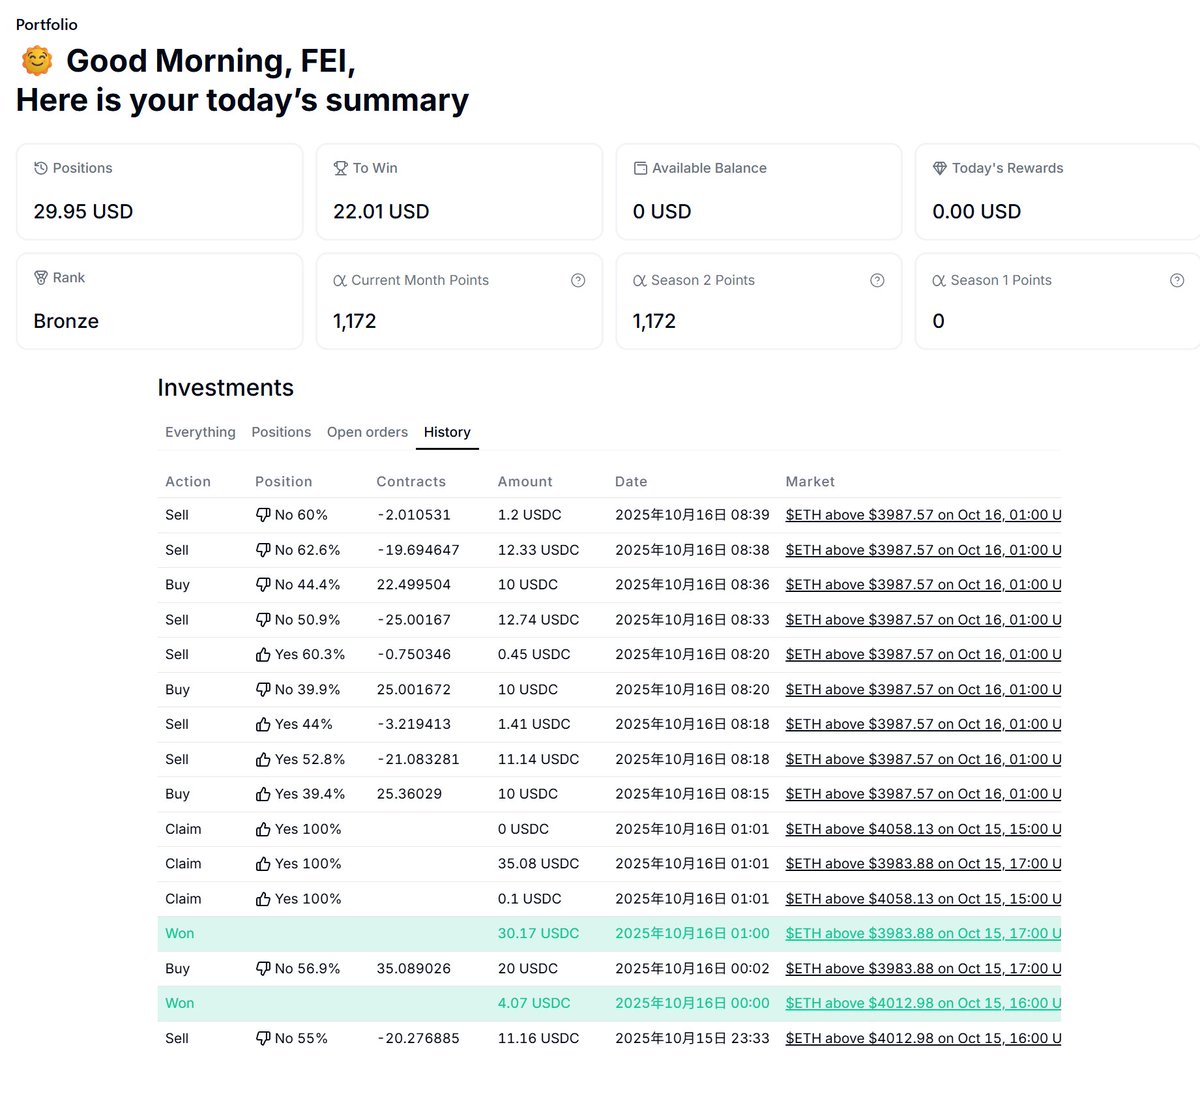This screenshot has height=1105, width=1200.
Task: Click the clock icon on Positions card
Action: (41, 168)
